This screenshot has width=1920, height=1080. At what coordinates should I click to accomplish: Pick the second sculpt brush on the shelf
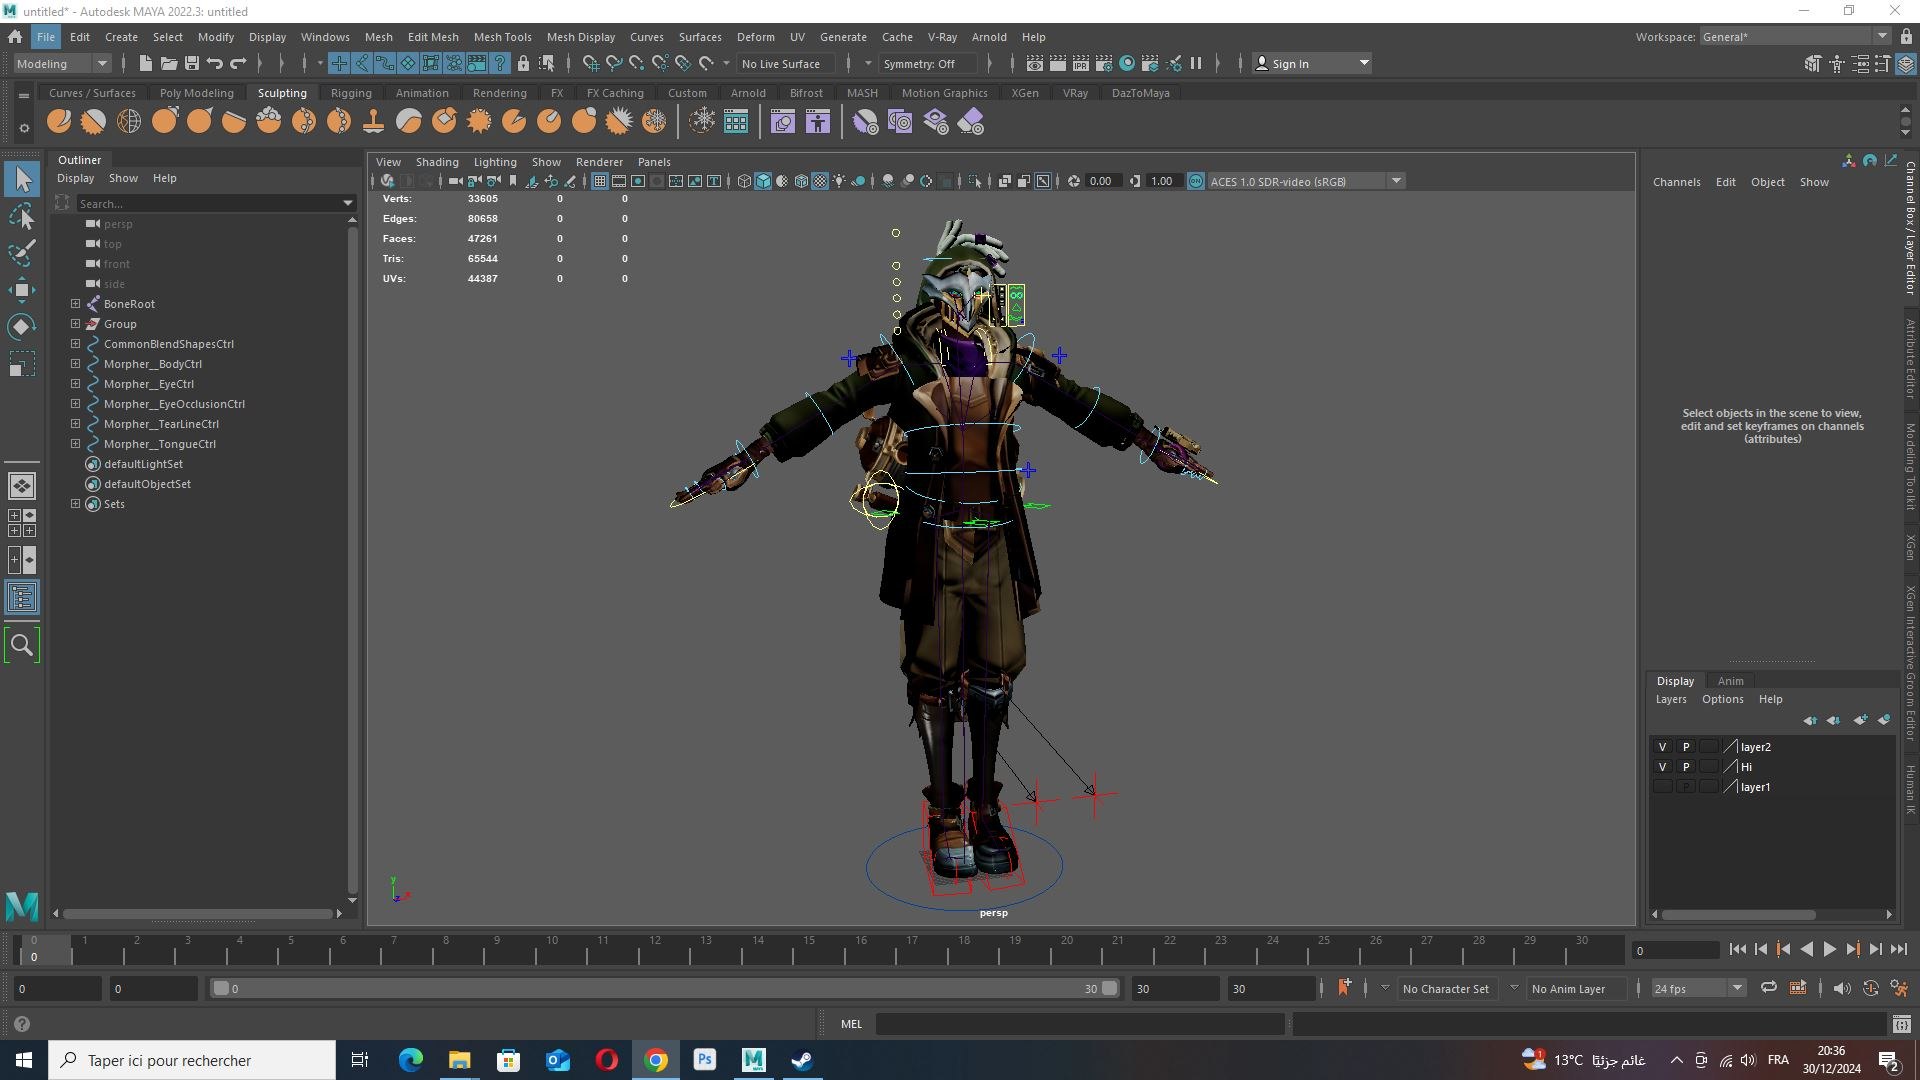pos(94,122)
